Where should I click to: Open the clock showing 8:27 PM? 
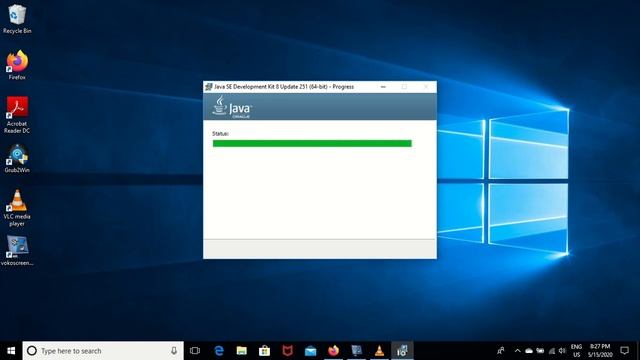[x=600, y=351]
